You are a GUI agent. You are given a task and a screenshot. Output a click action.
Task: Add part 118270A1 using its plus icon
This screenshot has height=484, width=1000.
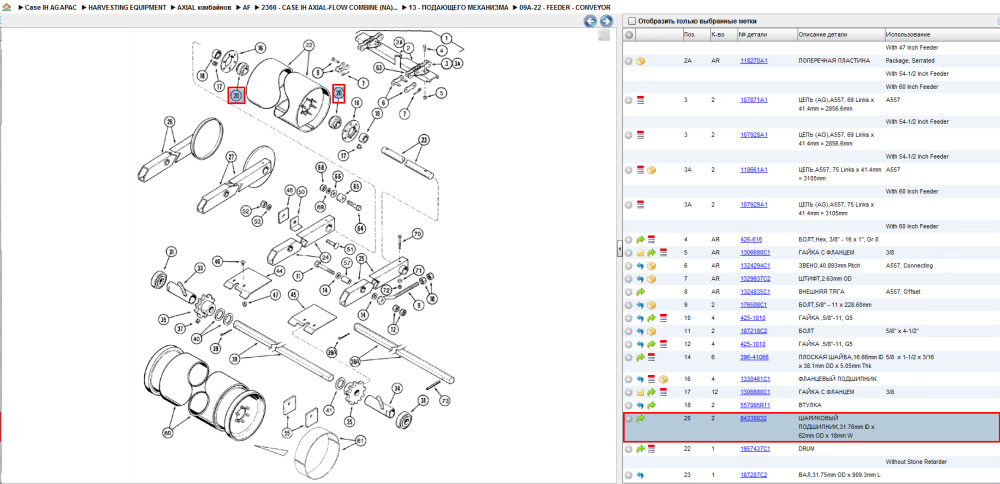coord(629,61)
